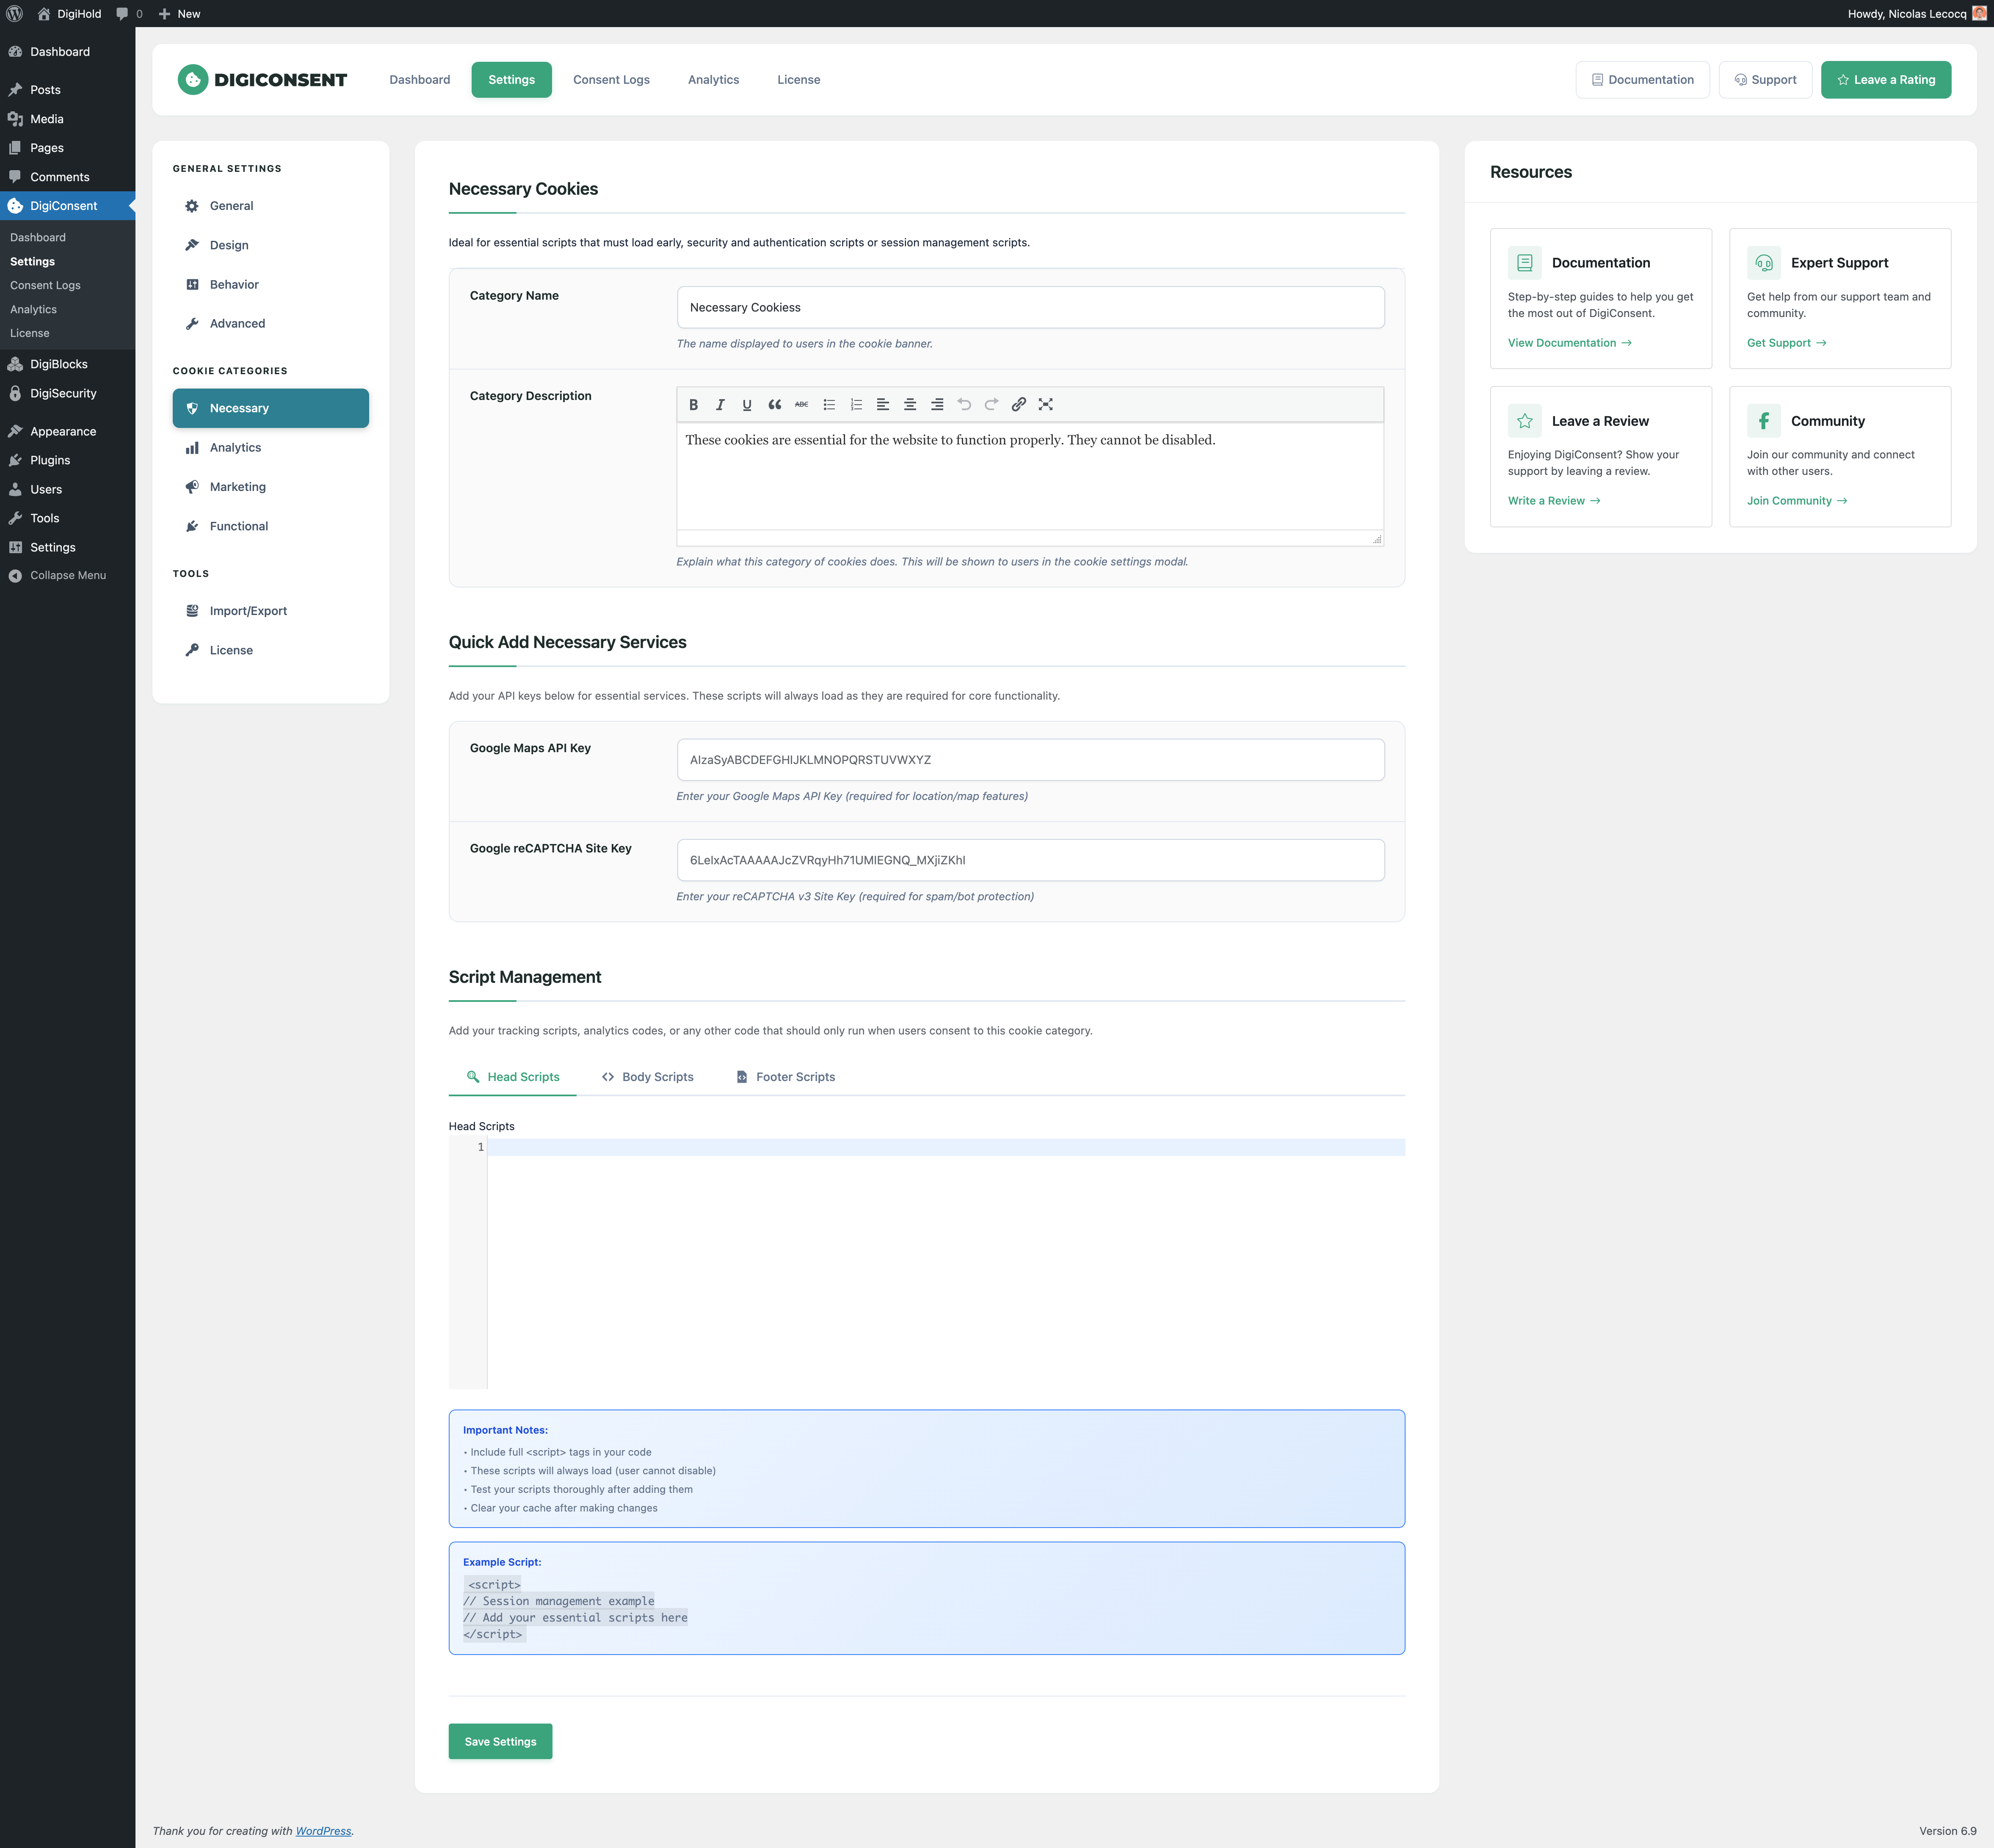
Task: Select the Marketing cookie category
Action: pos(238,487)
